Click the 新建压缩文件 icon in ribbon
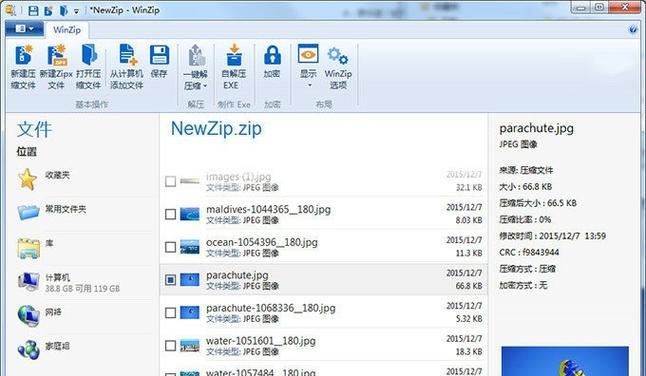This screenshot has height=376, width=646. 23,55
